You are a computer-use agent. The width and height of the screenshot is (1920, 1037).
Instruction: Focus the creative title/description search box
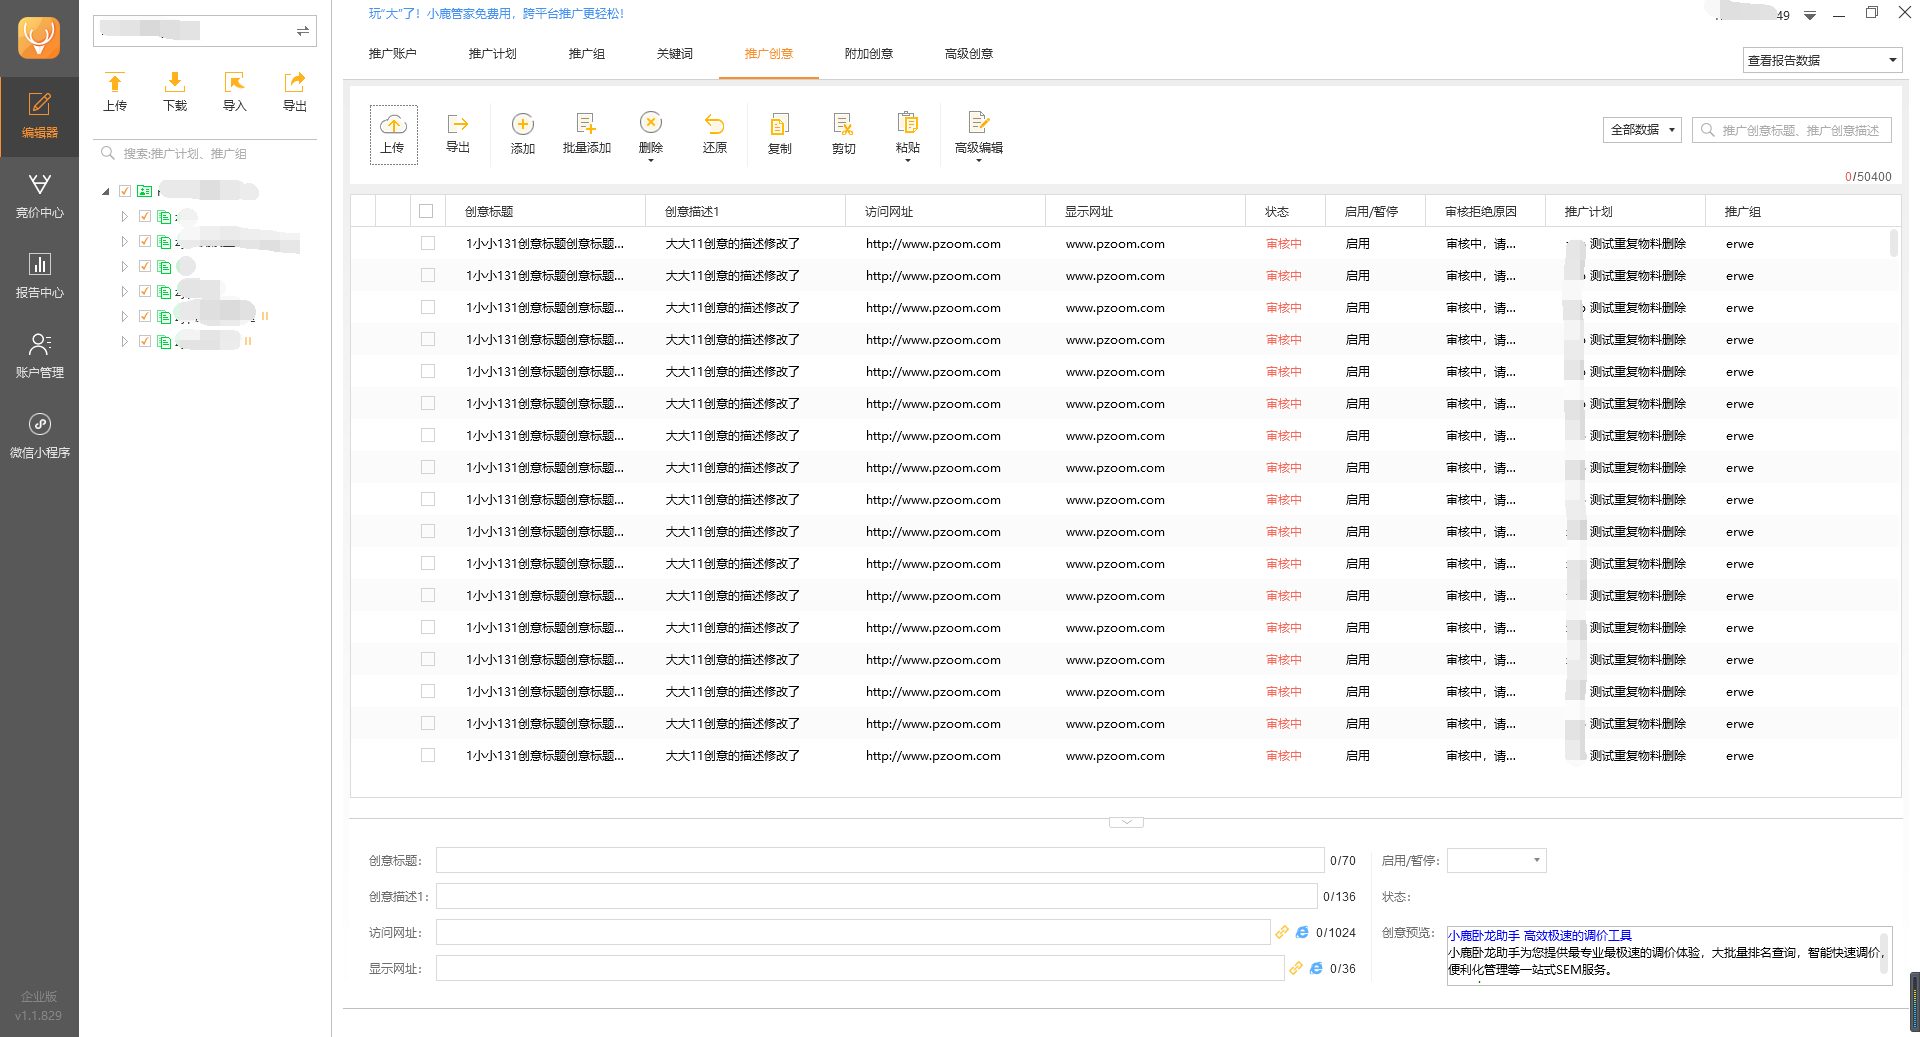pos(1792,130)
